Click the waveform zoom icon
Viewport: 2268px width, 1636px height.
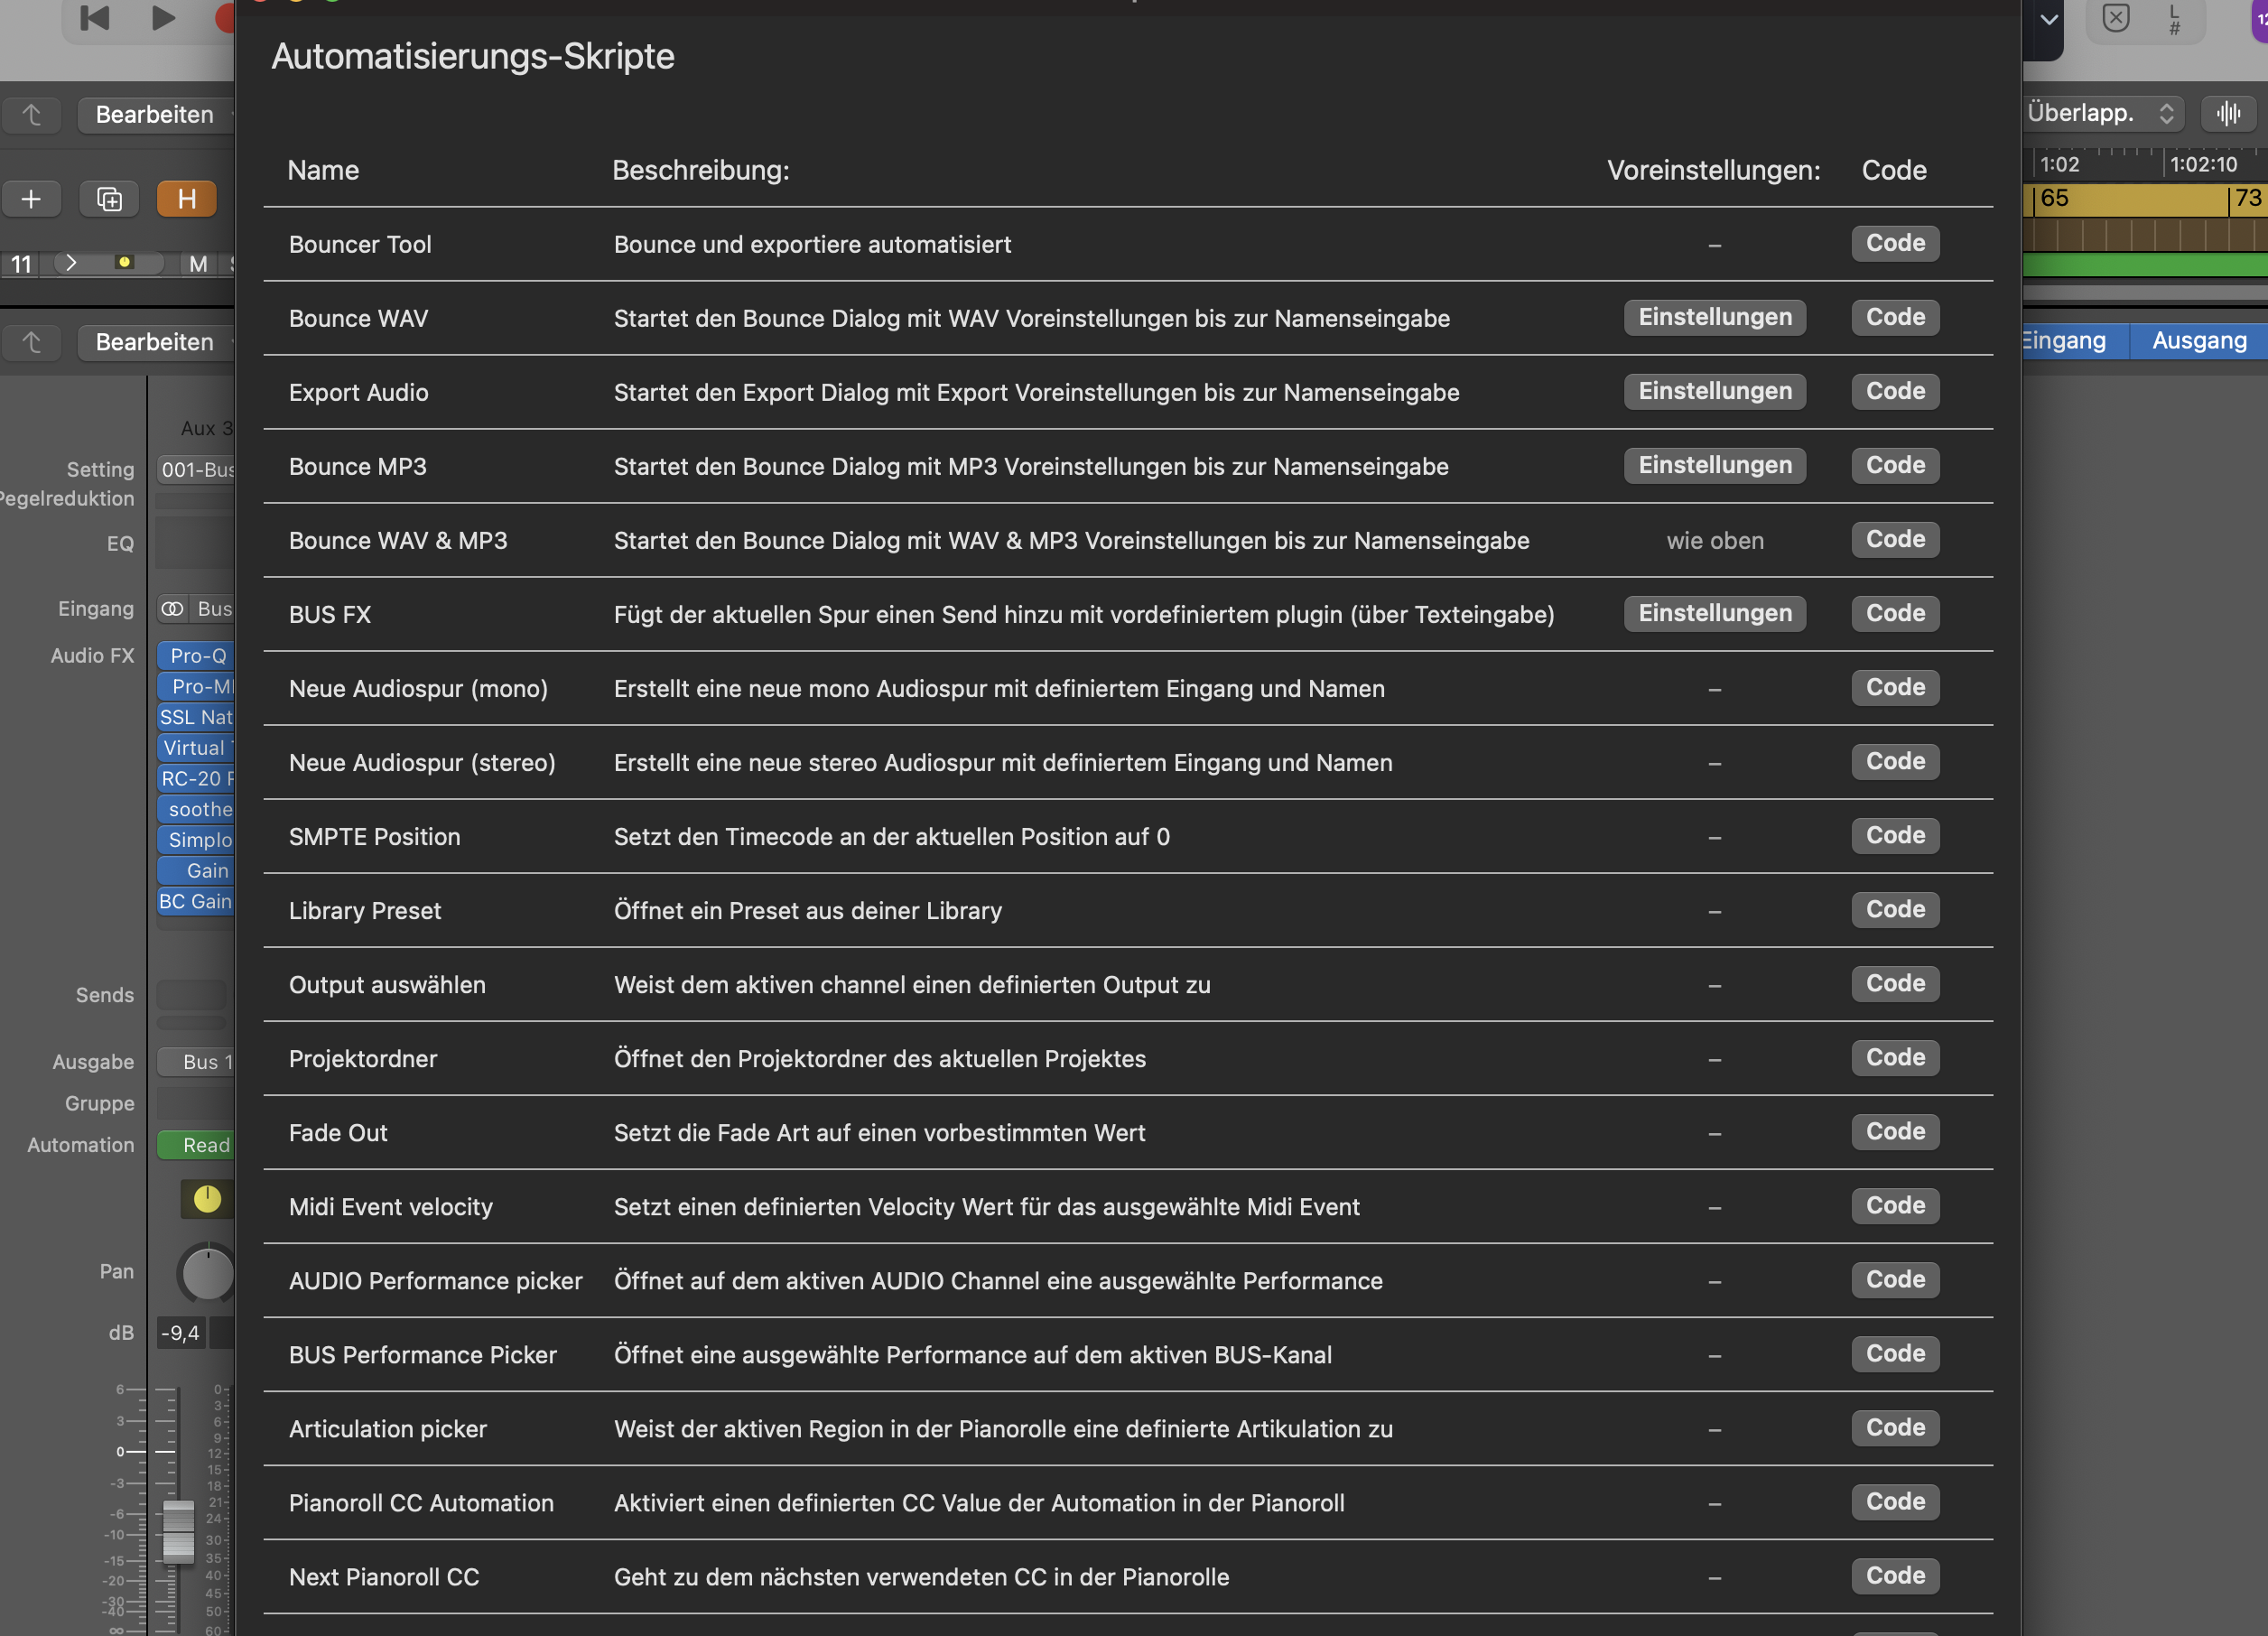pos(2228,113)
